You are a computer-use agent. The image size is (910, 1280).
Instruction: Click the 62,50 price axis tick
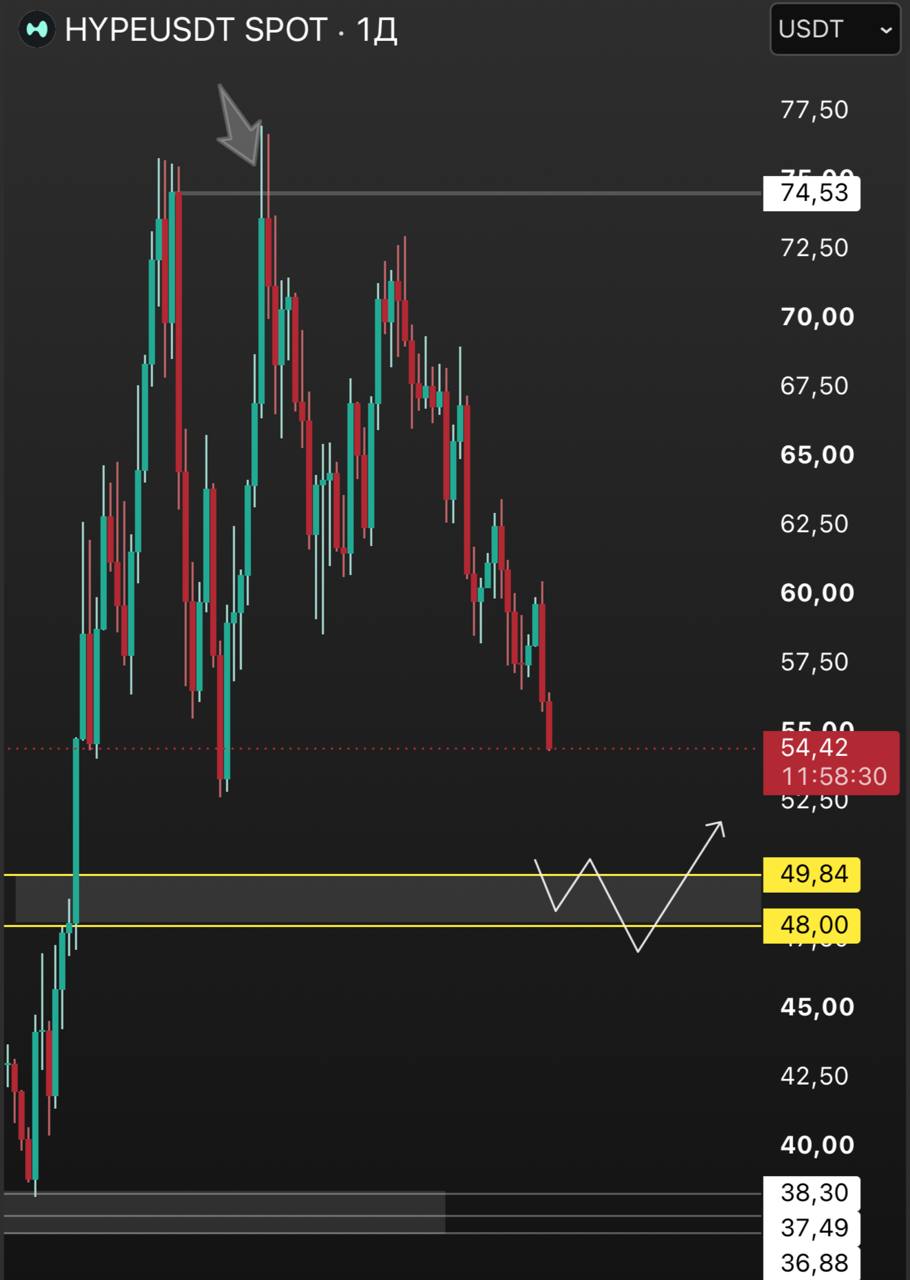[814, 524]
